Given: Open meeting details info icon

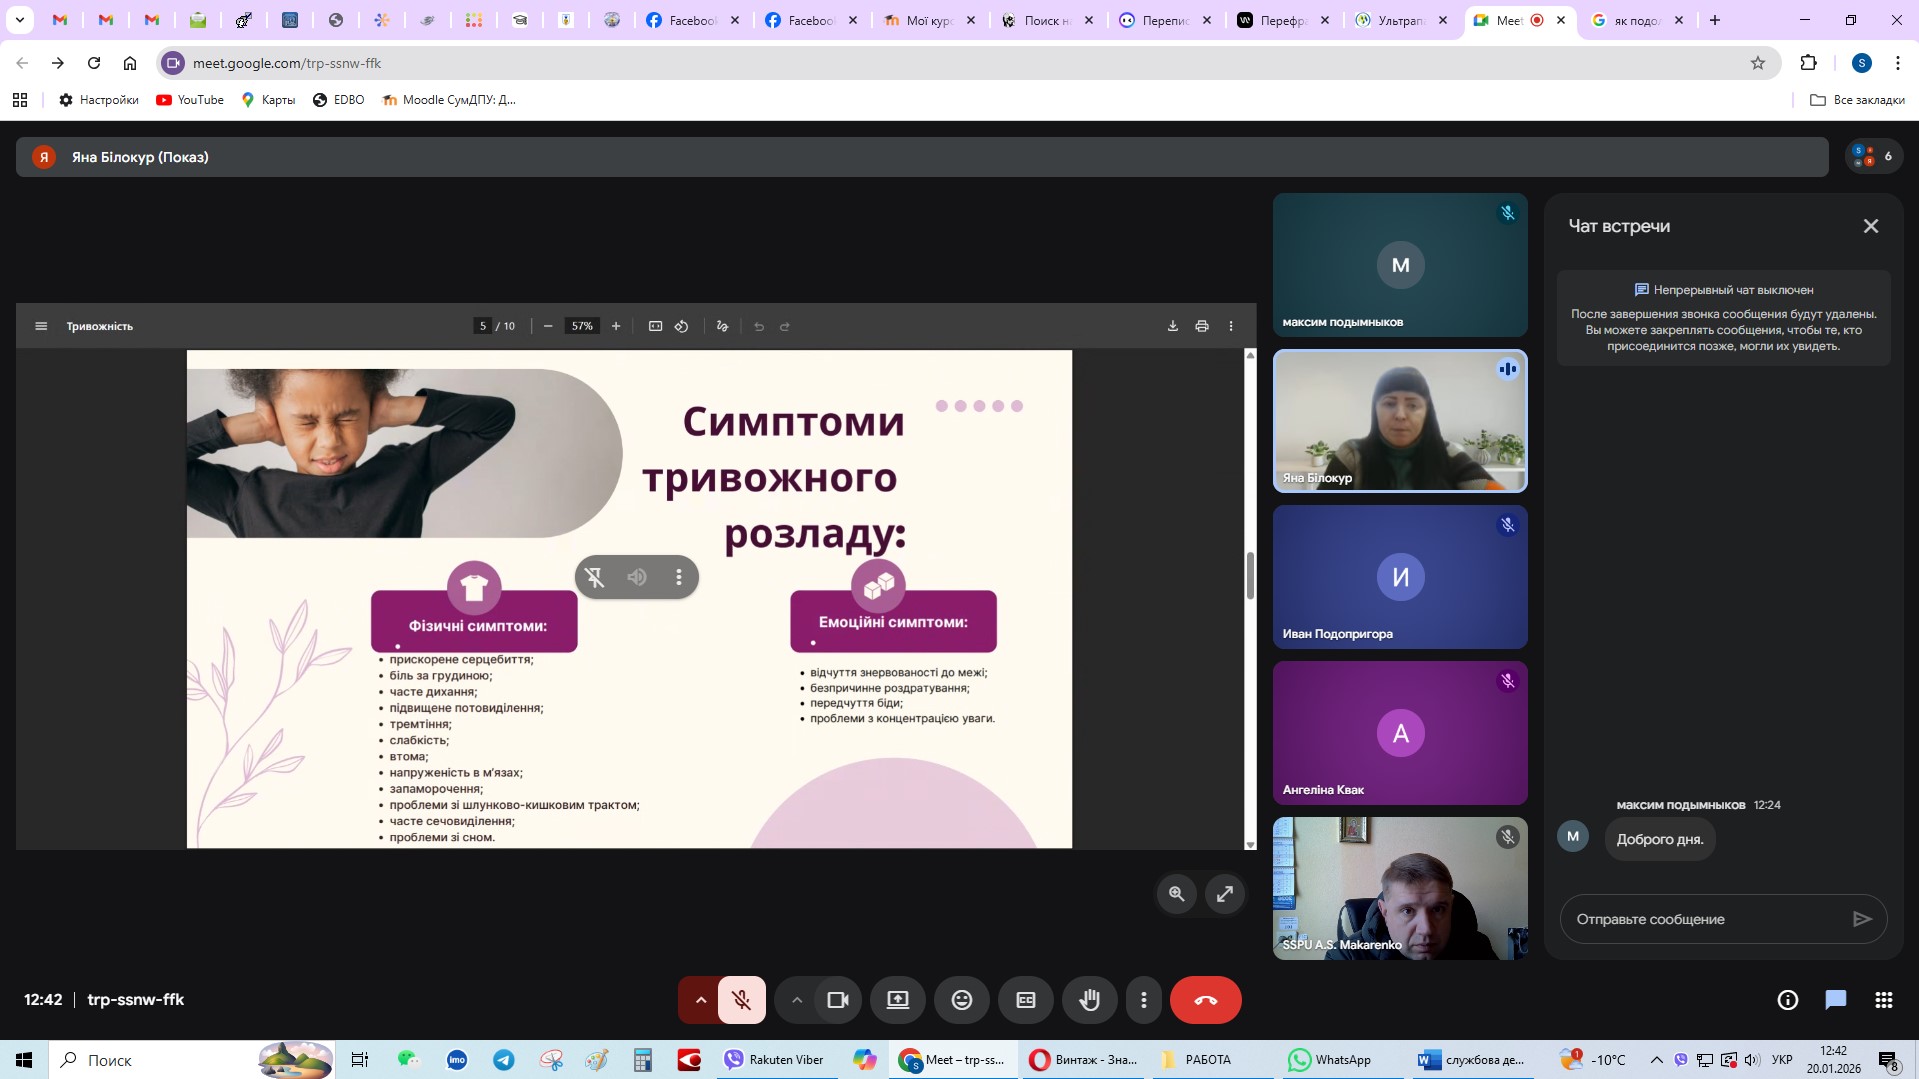Looking at the screenshot, I should click(x=1787, y=1000).
